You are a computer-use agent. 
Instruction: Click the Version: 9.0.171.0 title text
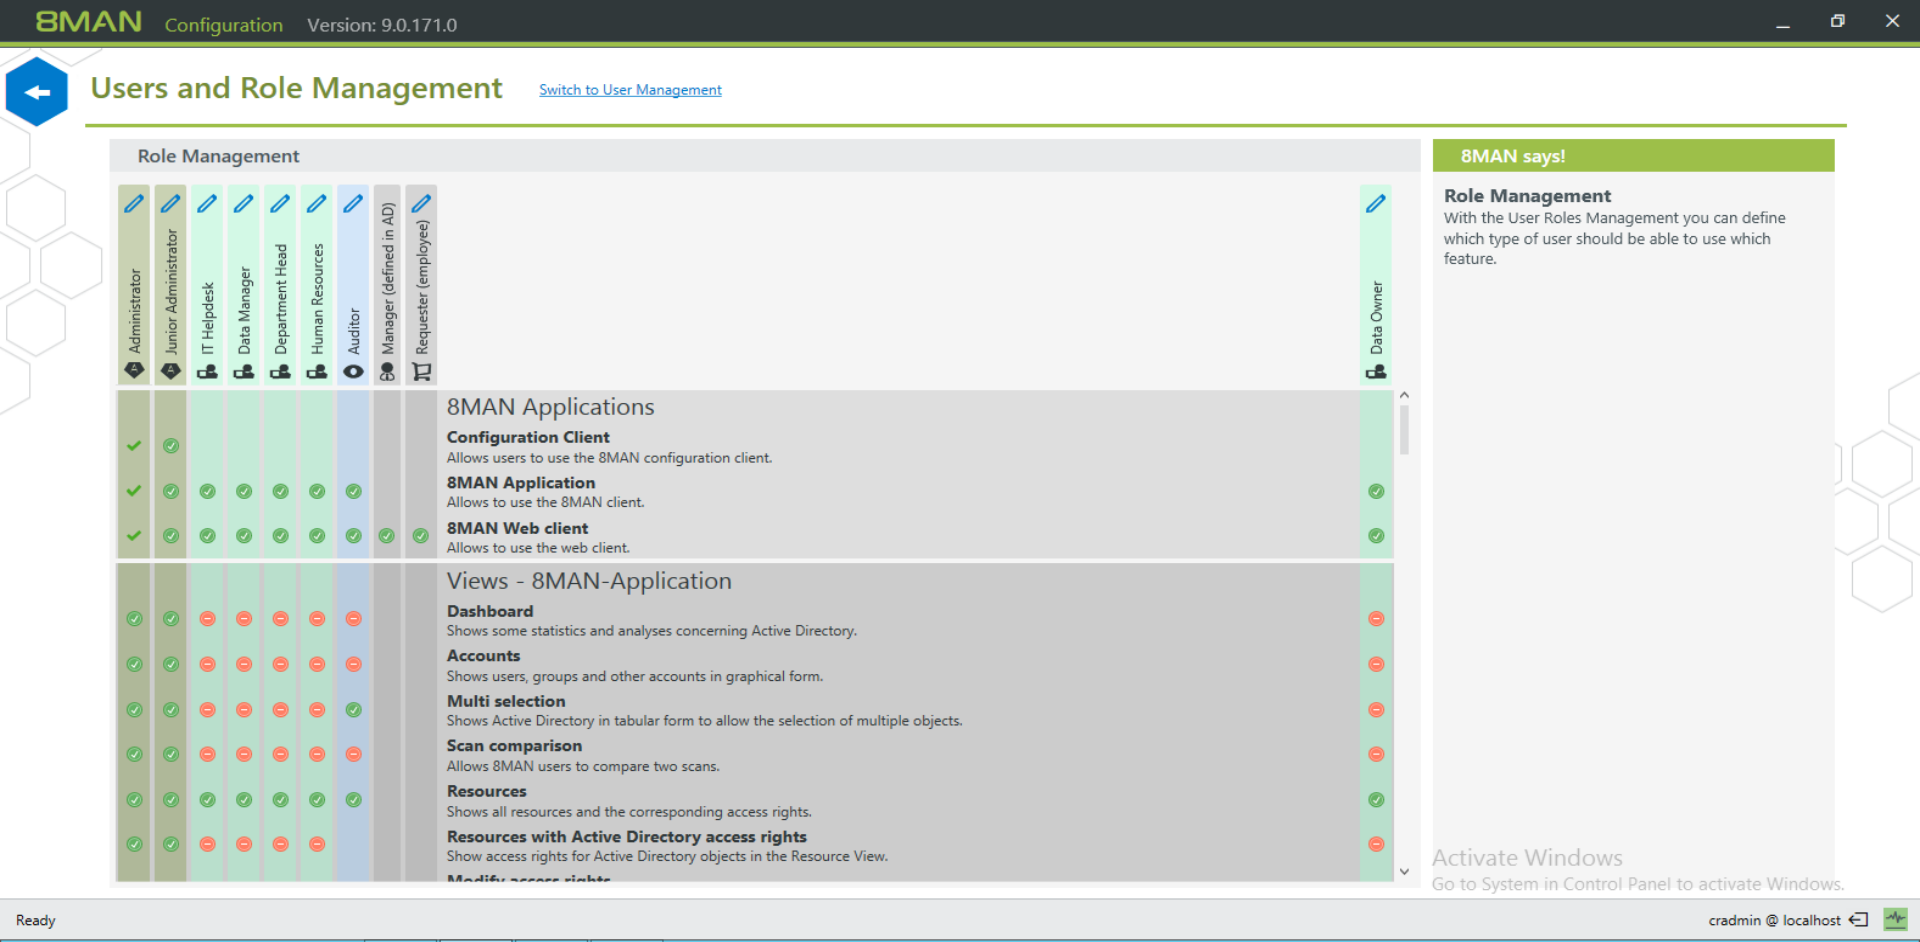coord(382,25)
